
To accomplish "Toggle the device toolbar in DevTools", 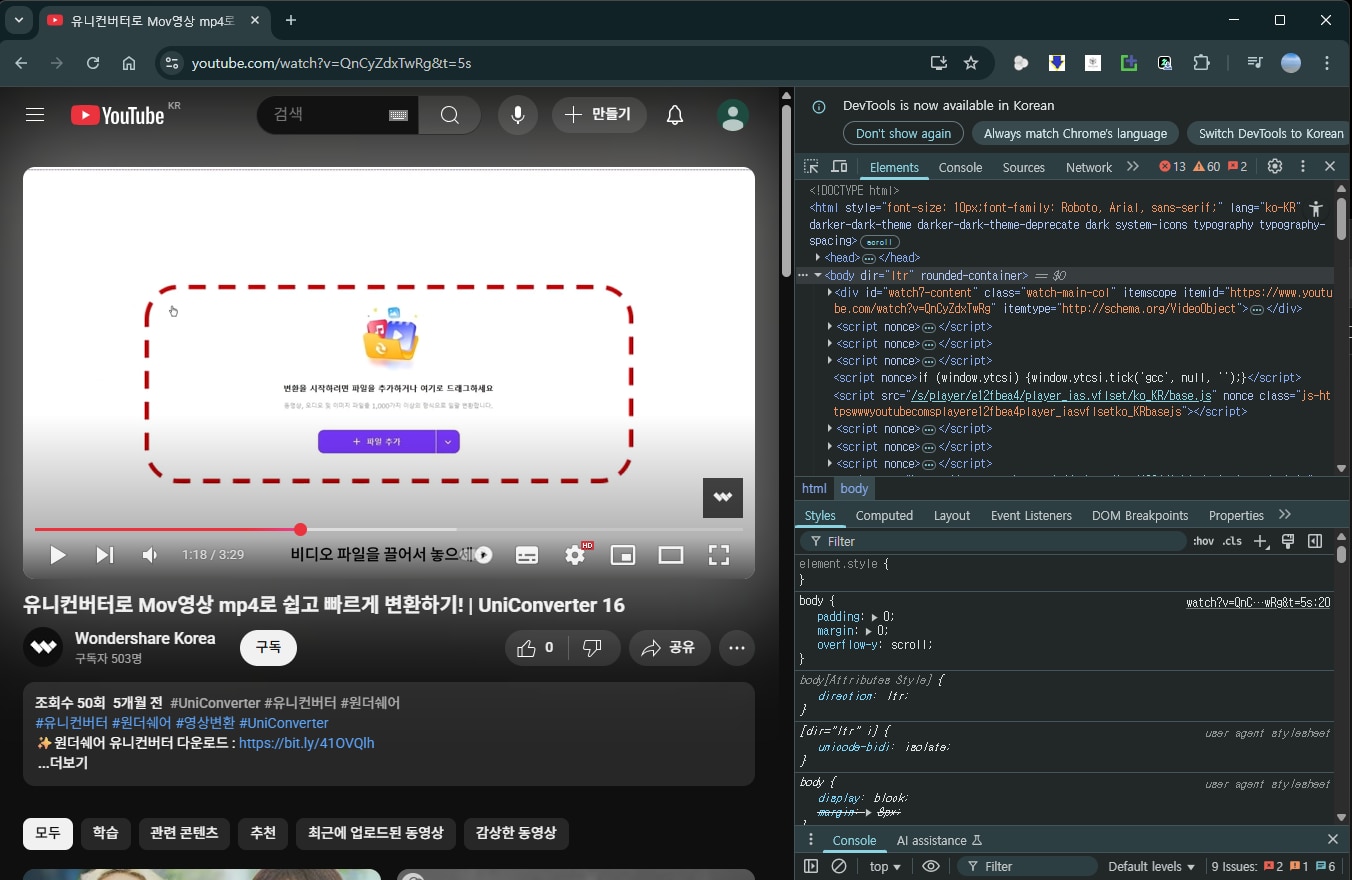I will (x=839, y=166).
